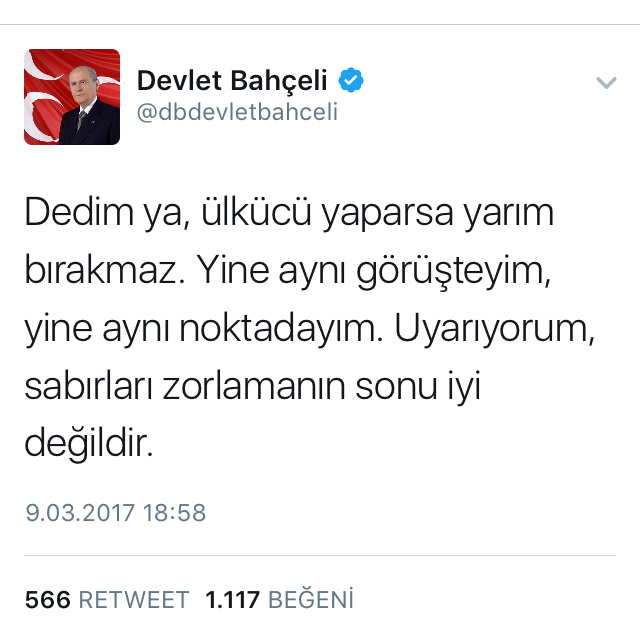Click the word 'Uyarıyorum' in the tweet
This screenshot has width=640, height=640.
coord(494,329)
